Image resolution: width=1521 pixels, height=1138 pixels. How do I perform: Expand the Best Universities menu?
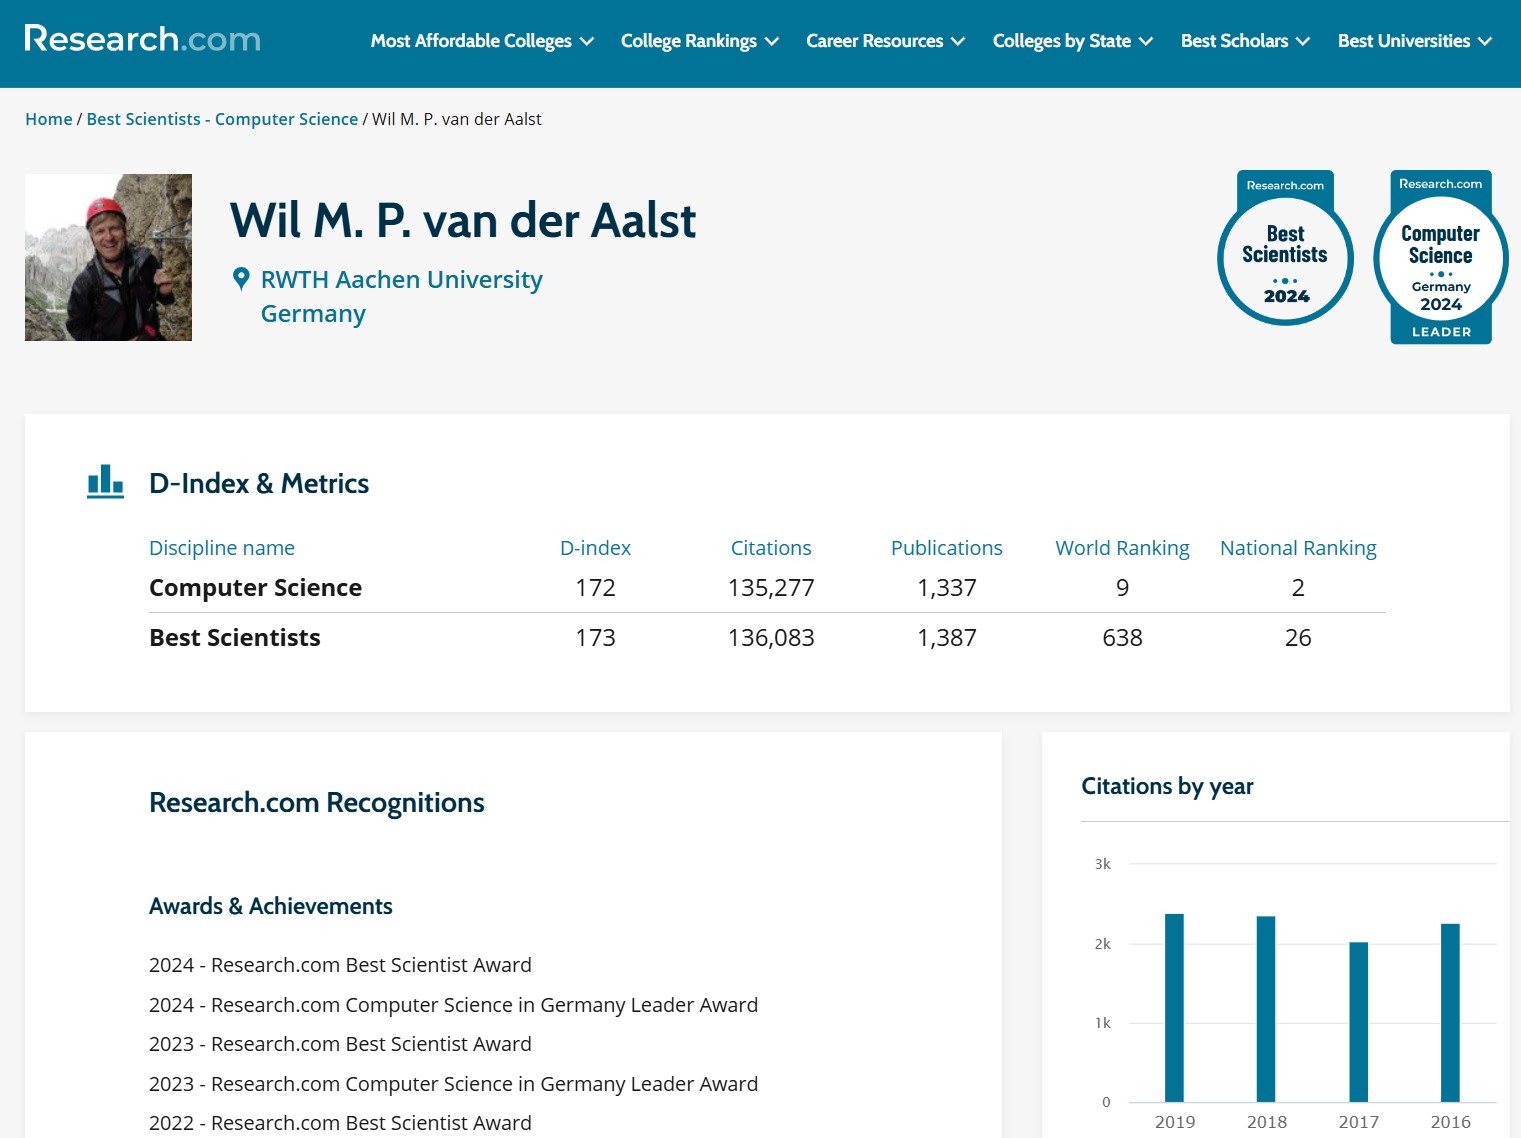pyautogui.click(x=1415, y=41)
